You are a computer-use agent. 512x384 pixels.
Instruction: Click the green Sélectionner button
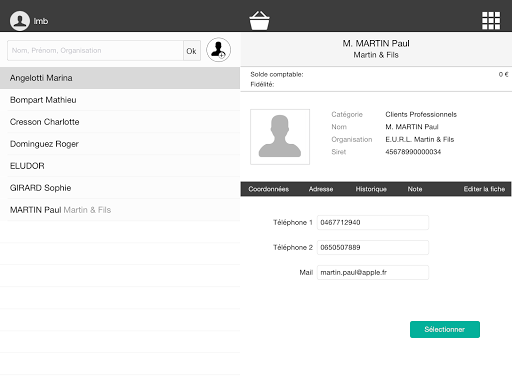(x=445, y=329)
